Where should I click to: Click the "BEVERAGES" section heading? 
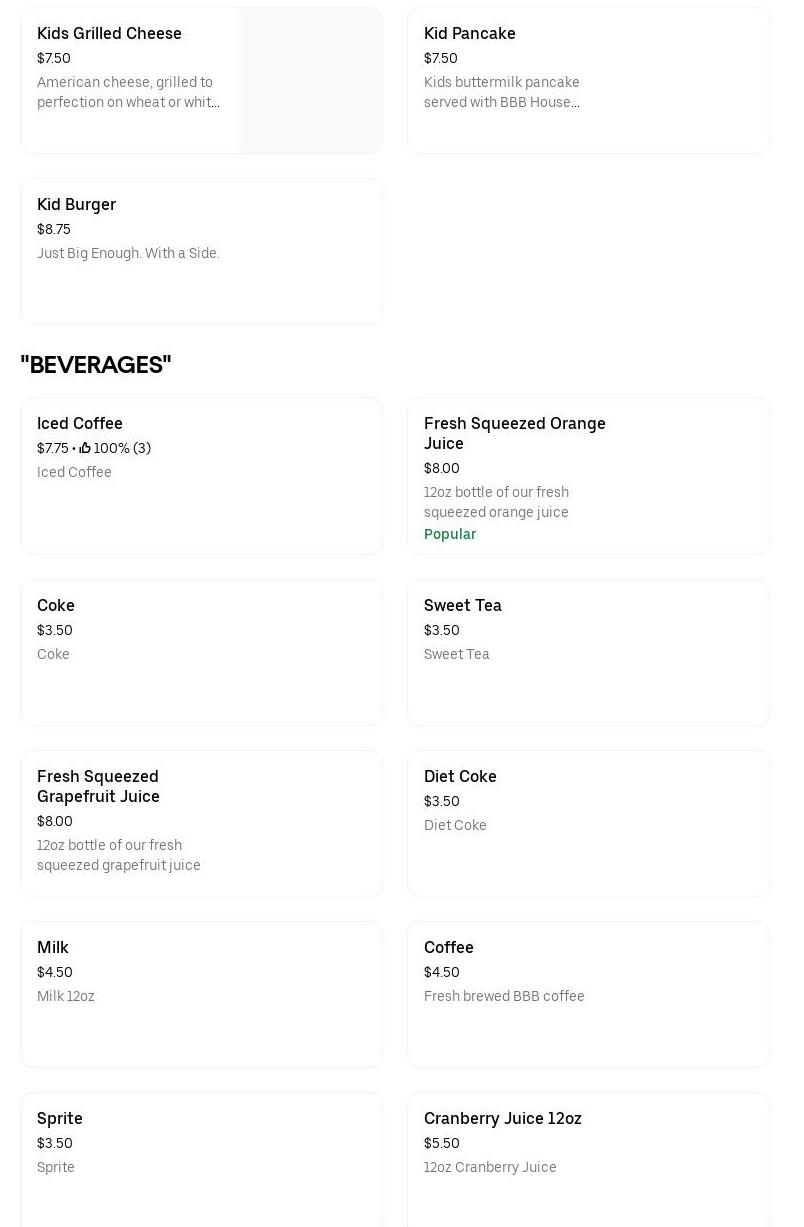click(x=96, y=366)
